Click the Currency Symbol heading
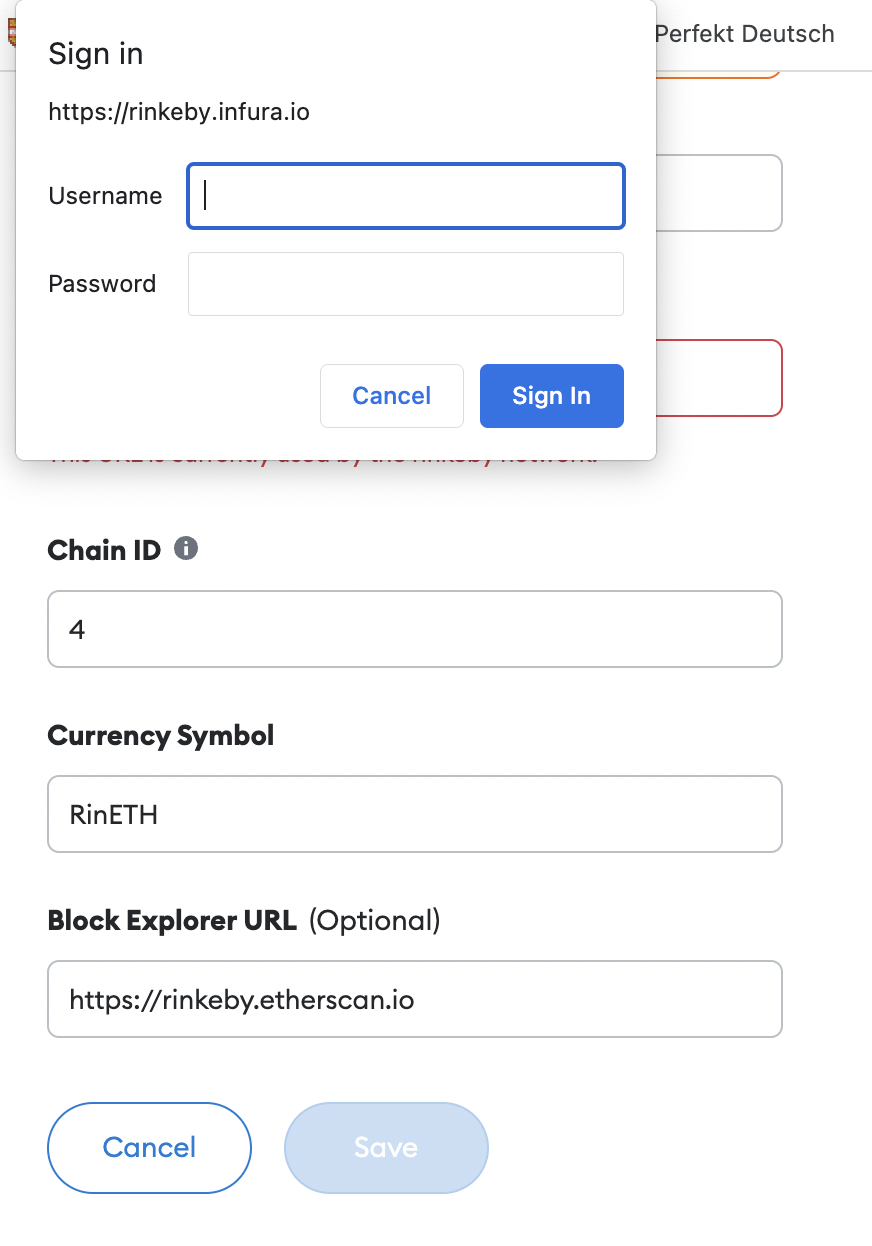Viewport: 872px width, 1246px height. (161, 736)
